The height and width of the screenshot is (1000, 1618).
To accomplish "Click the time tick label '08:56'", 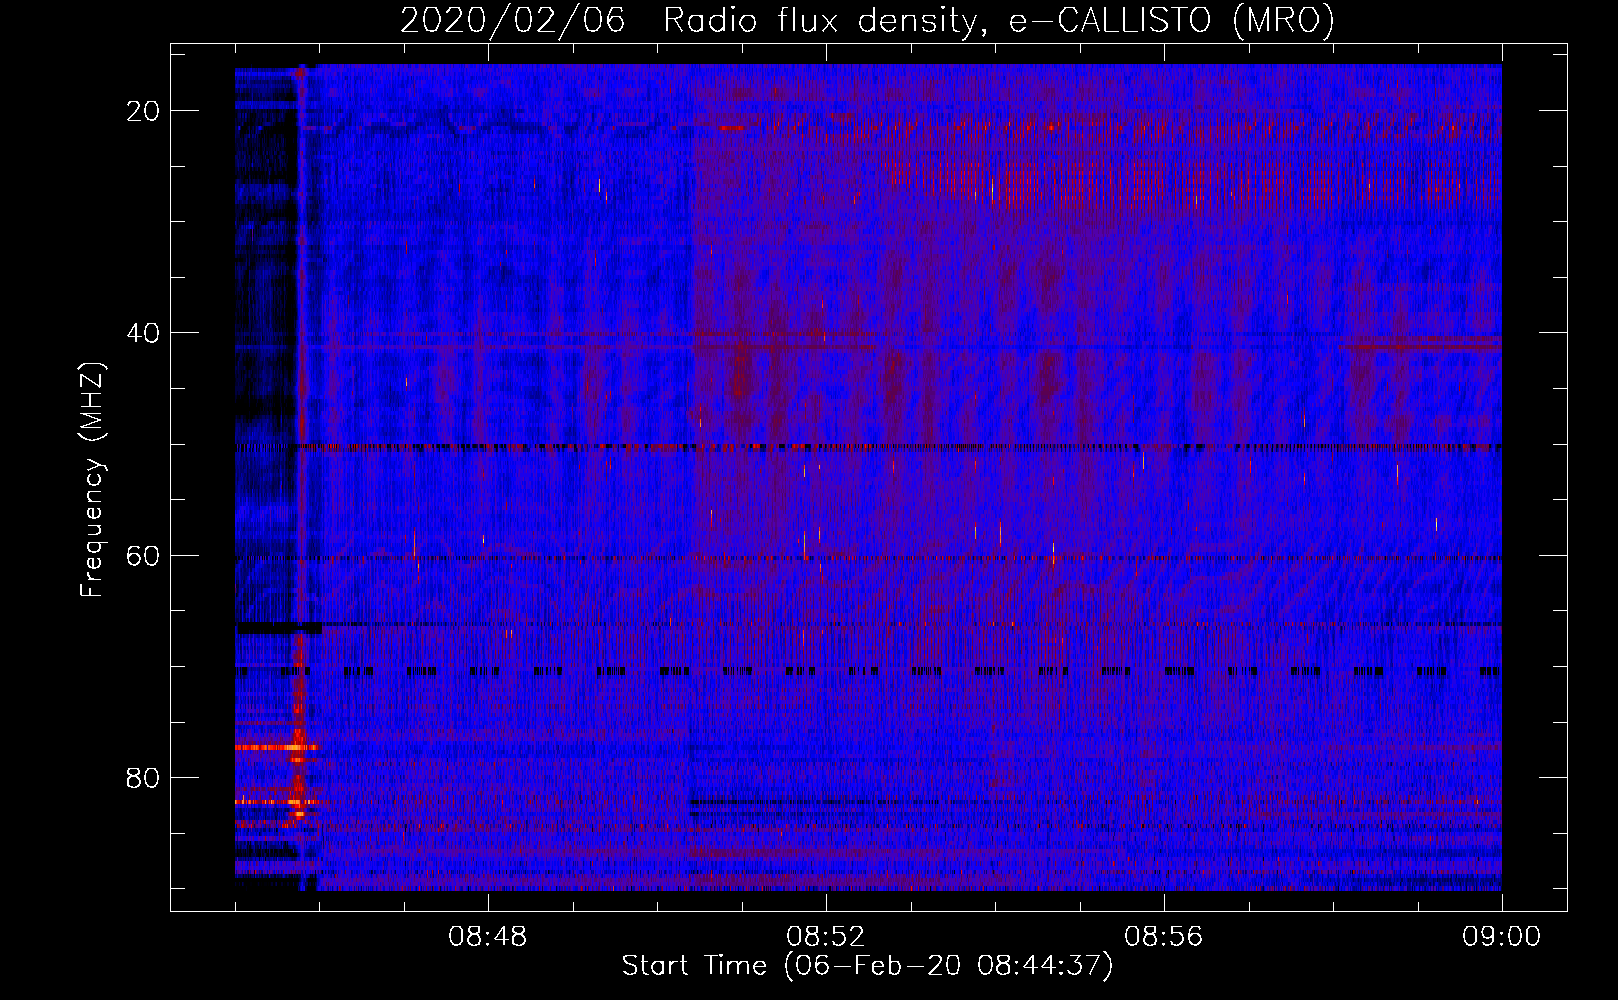I will [x=1163, y=937].
